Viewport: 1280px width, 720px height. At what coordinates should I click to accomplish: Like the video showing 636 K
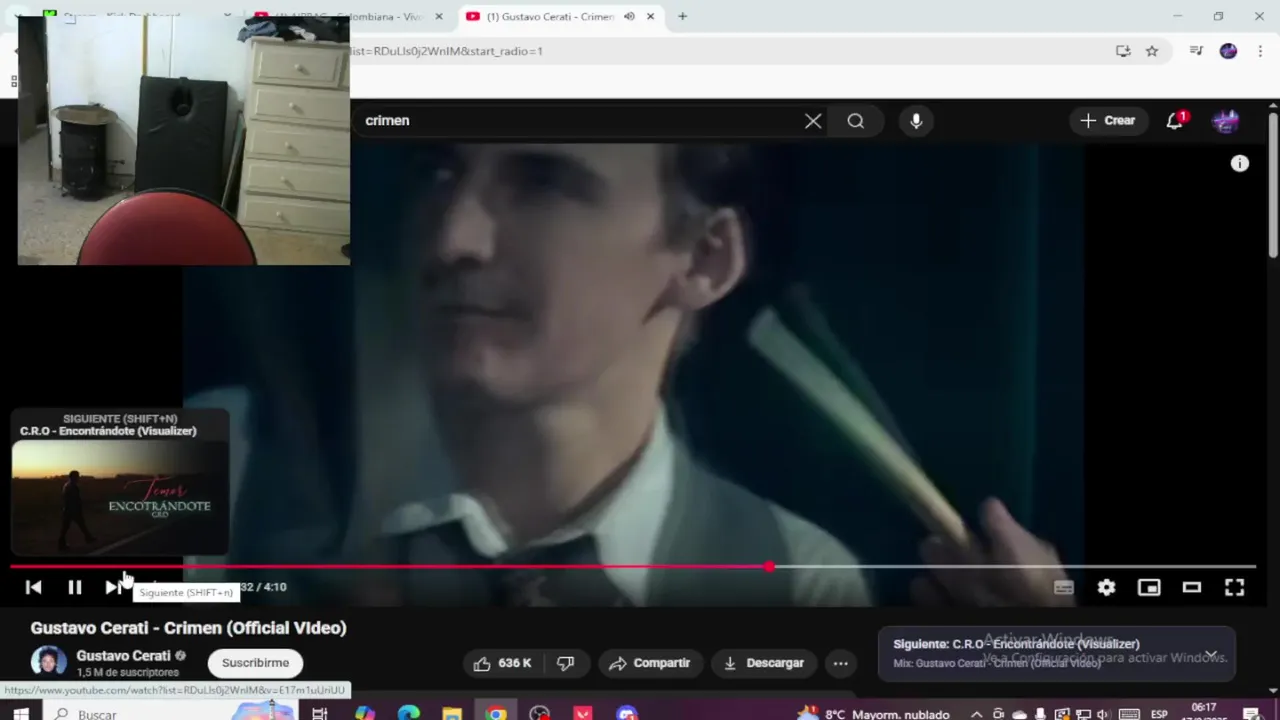(x=503, y=663)
